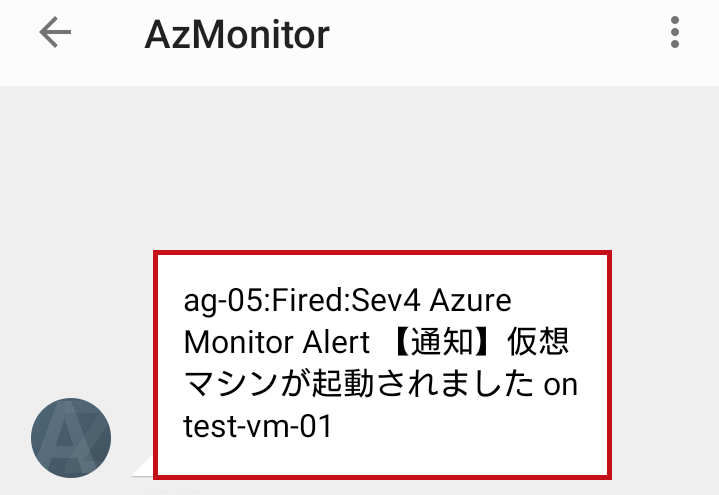Tap the words Monitor Alert in message

(277, 342)
